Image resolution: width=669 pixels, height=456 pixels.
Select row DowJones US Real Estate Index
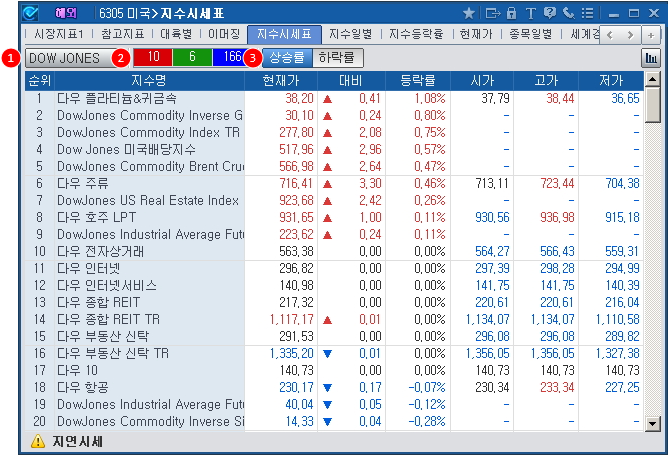334,200
